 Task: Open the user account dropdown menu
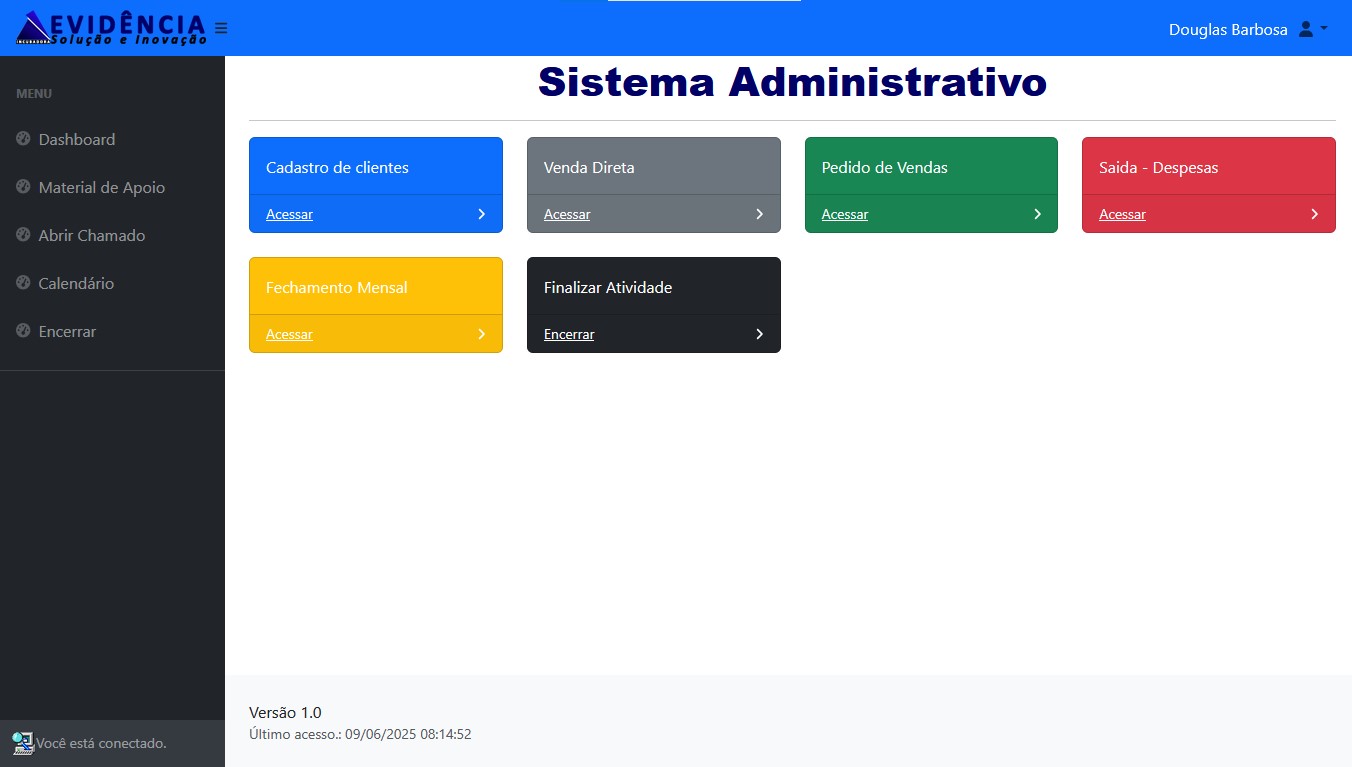[1312, 29]
